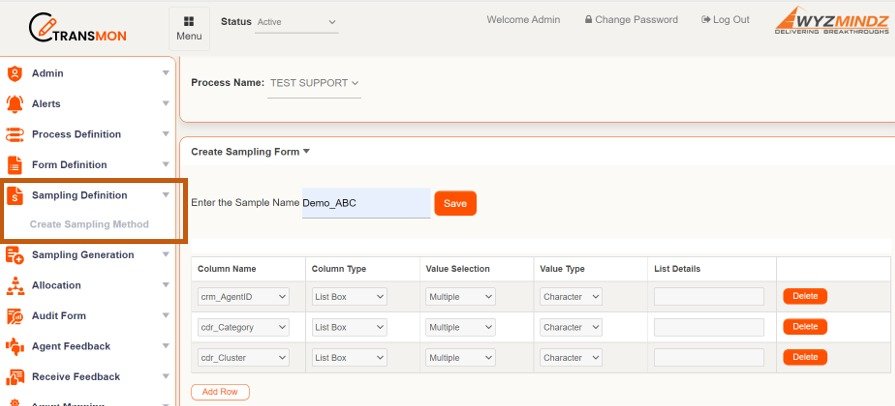Select Create Sampling Method submenu item
Screen dimensions: 895x406
coord(89,224)
